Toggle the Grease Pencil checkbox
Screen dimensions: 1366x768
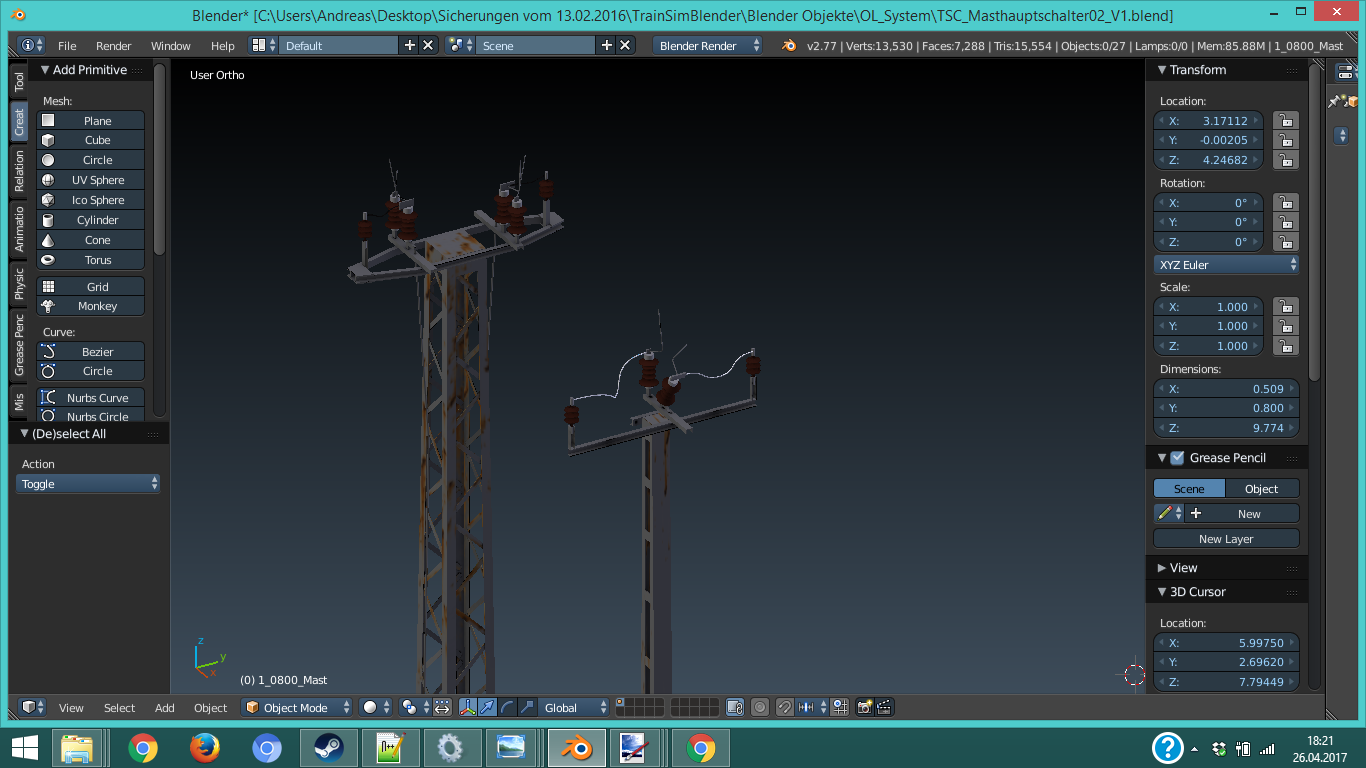[x=1177, y=458]
